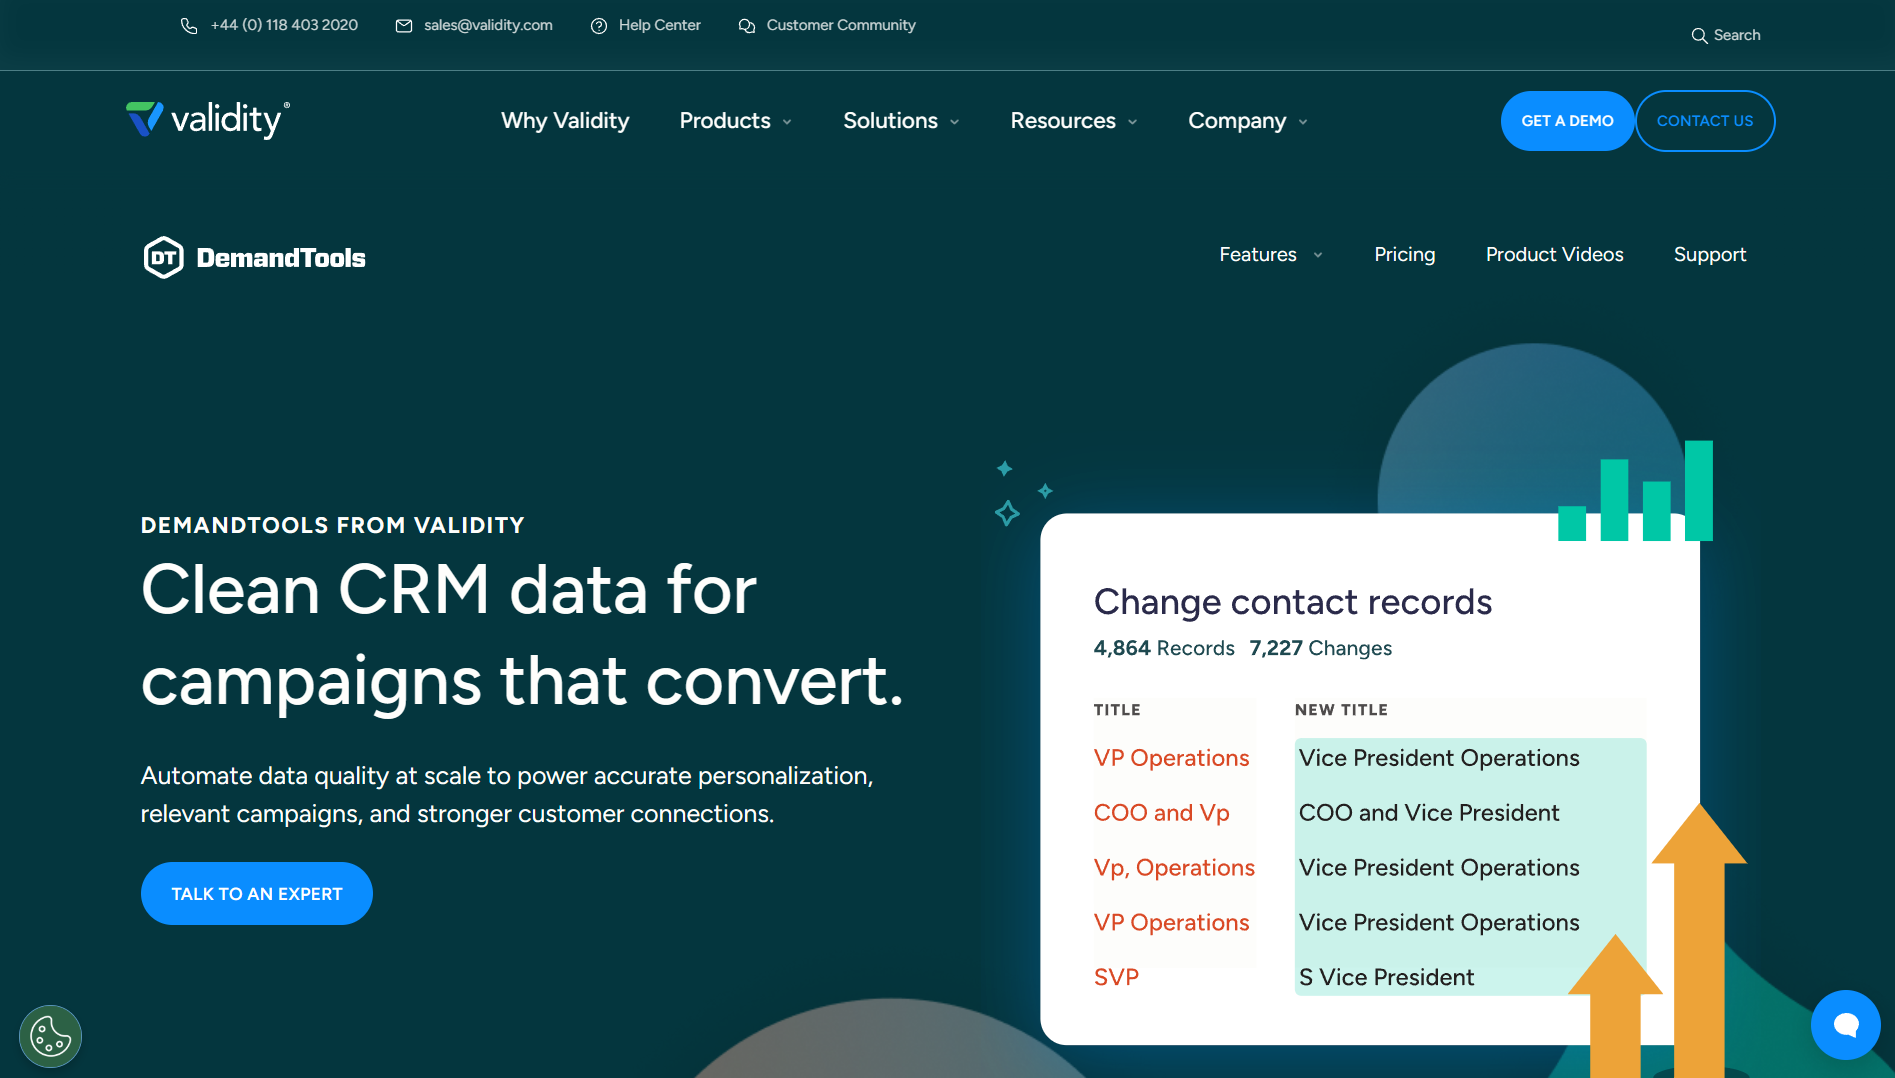
Task: Expand the Products dropdown chevron
Action: point(787,122)
